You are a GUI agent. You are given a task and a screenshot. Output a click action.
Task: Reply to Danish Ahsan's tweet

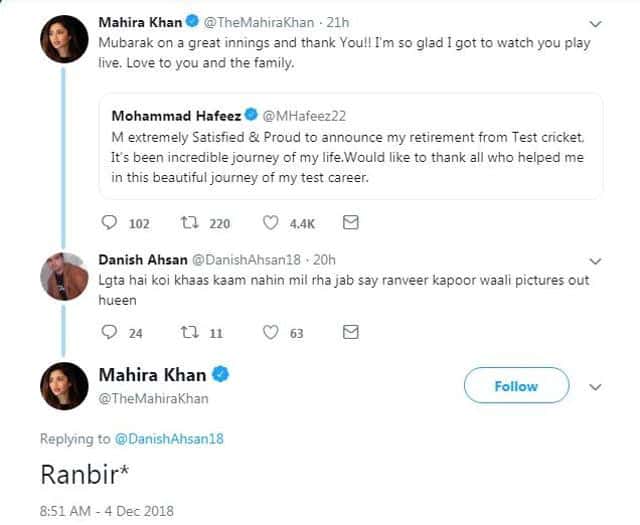click(110, 332)
